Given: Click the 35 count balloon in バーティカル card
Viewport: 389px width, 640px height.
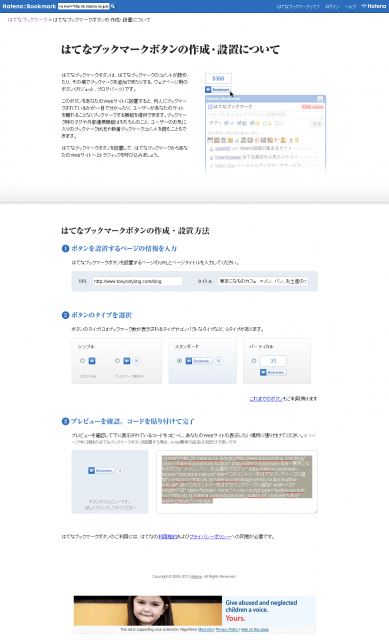Looking at the screenshot, I should tap(273, 361).
